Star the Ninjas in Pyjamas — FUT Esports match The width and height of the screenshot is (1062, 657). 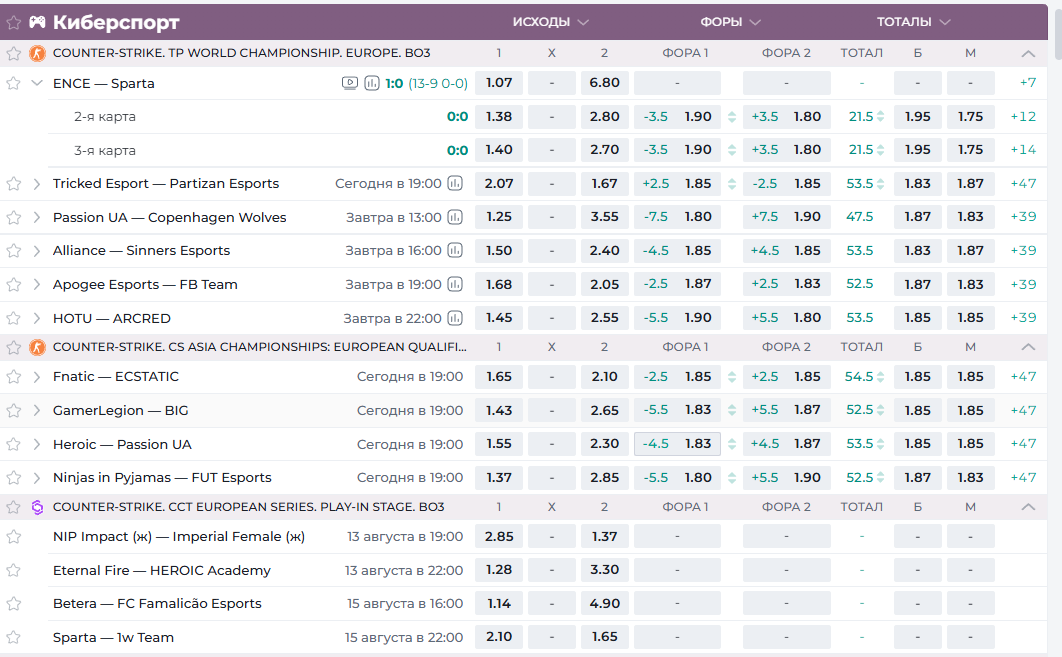[x=14, y=478]
